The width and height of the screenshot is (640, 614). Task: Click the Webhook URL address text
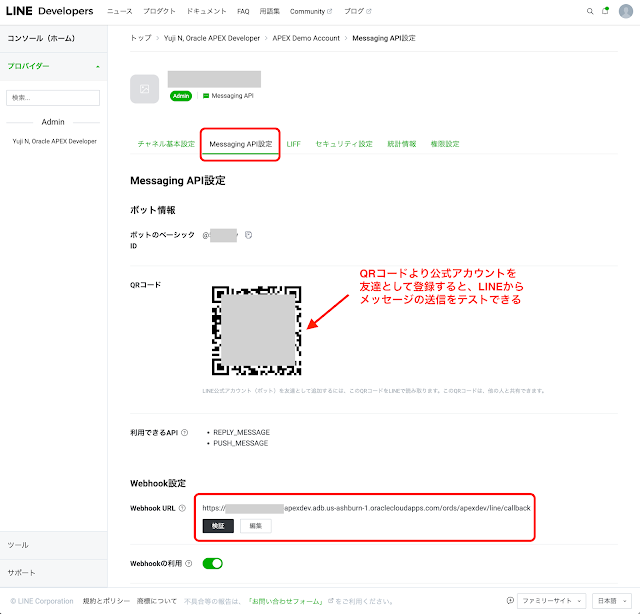[366, 508]
